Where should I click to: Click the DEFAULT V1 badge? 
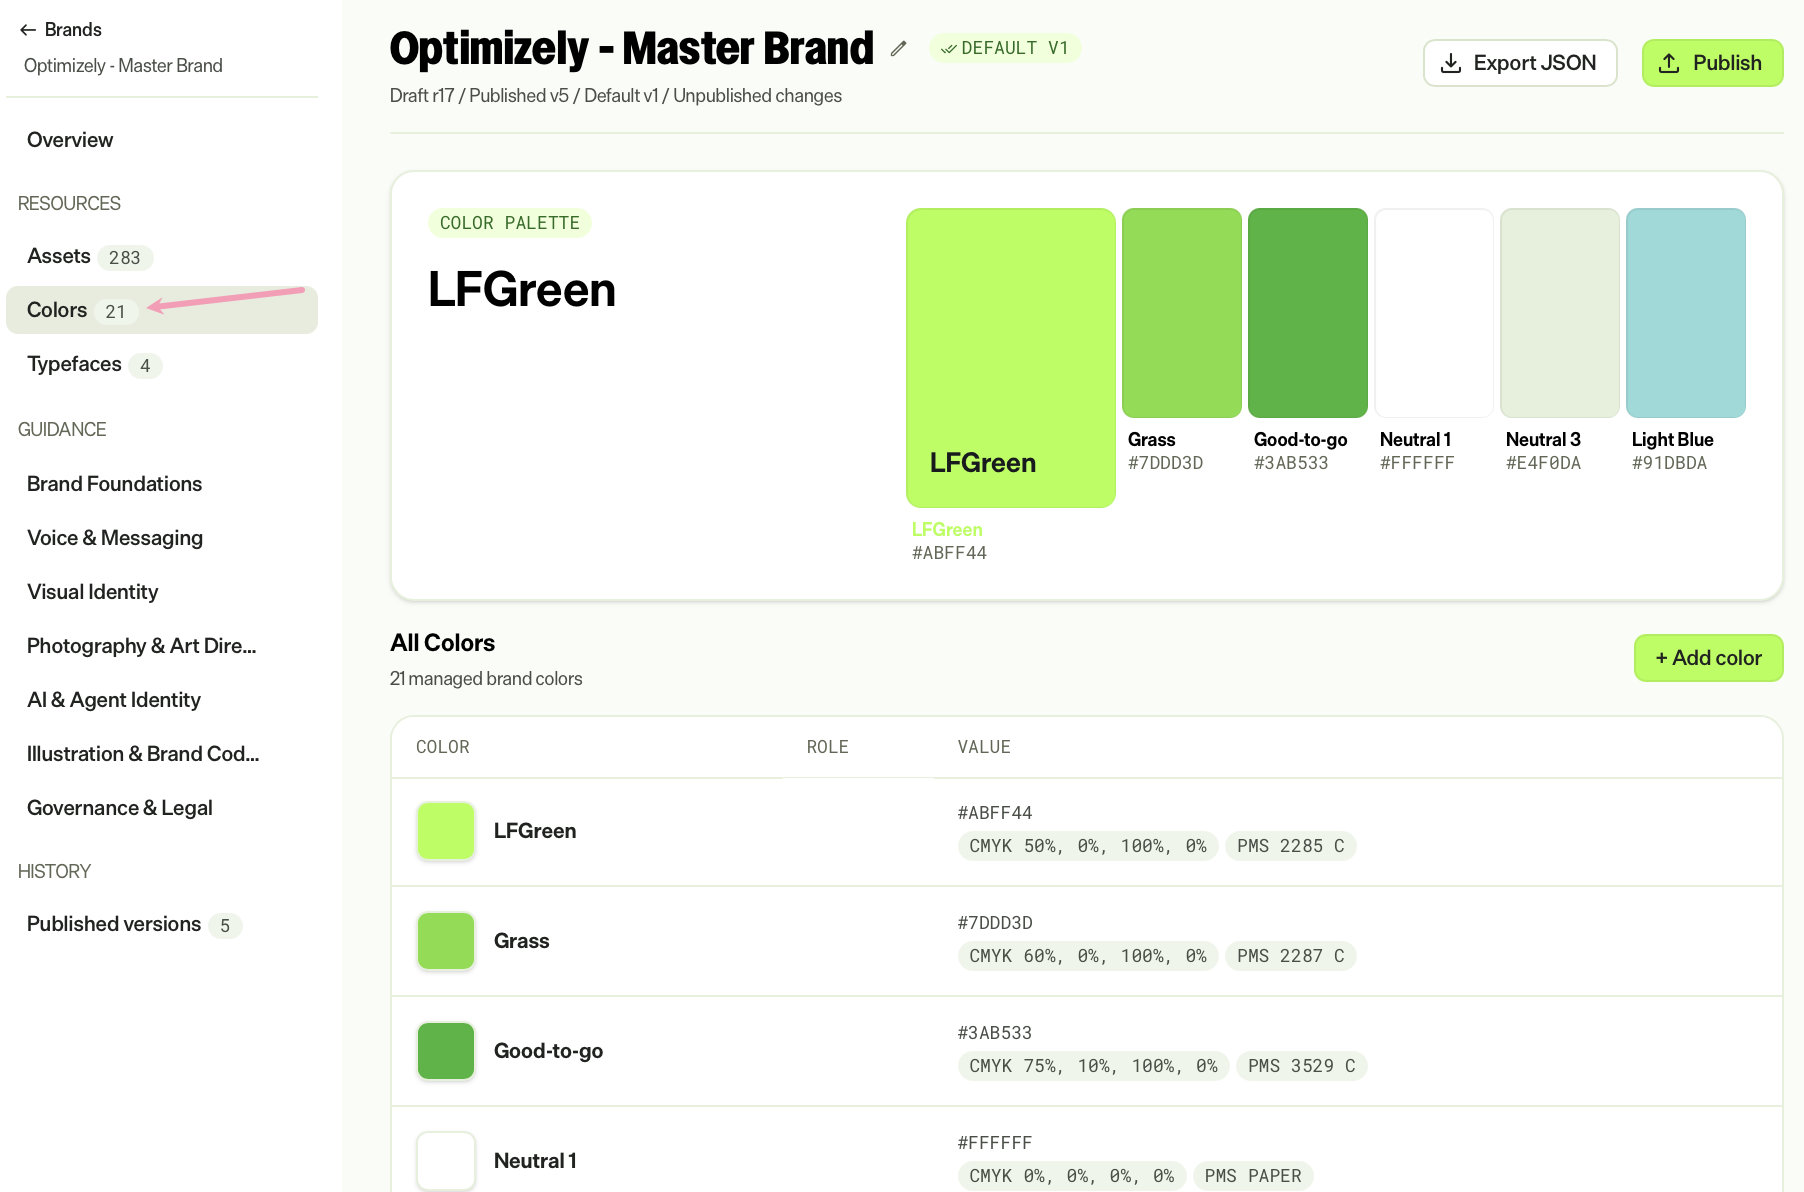1005,48
